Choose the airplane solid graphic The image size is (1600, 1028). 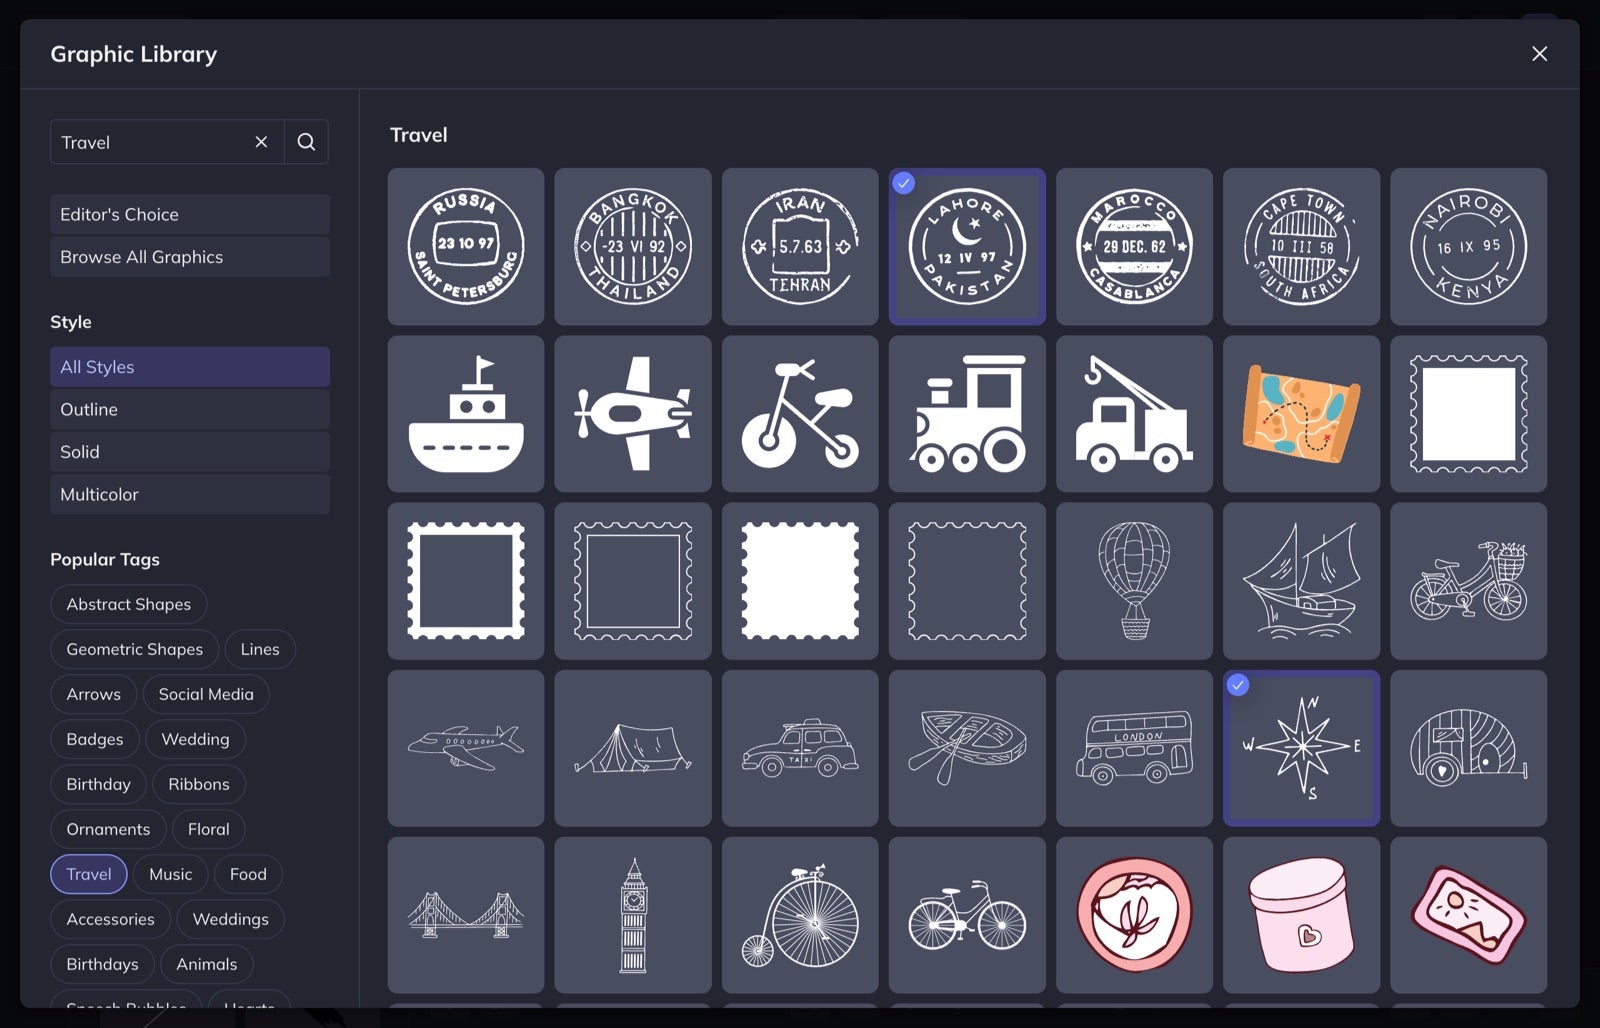tap(633, 414)
